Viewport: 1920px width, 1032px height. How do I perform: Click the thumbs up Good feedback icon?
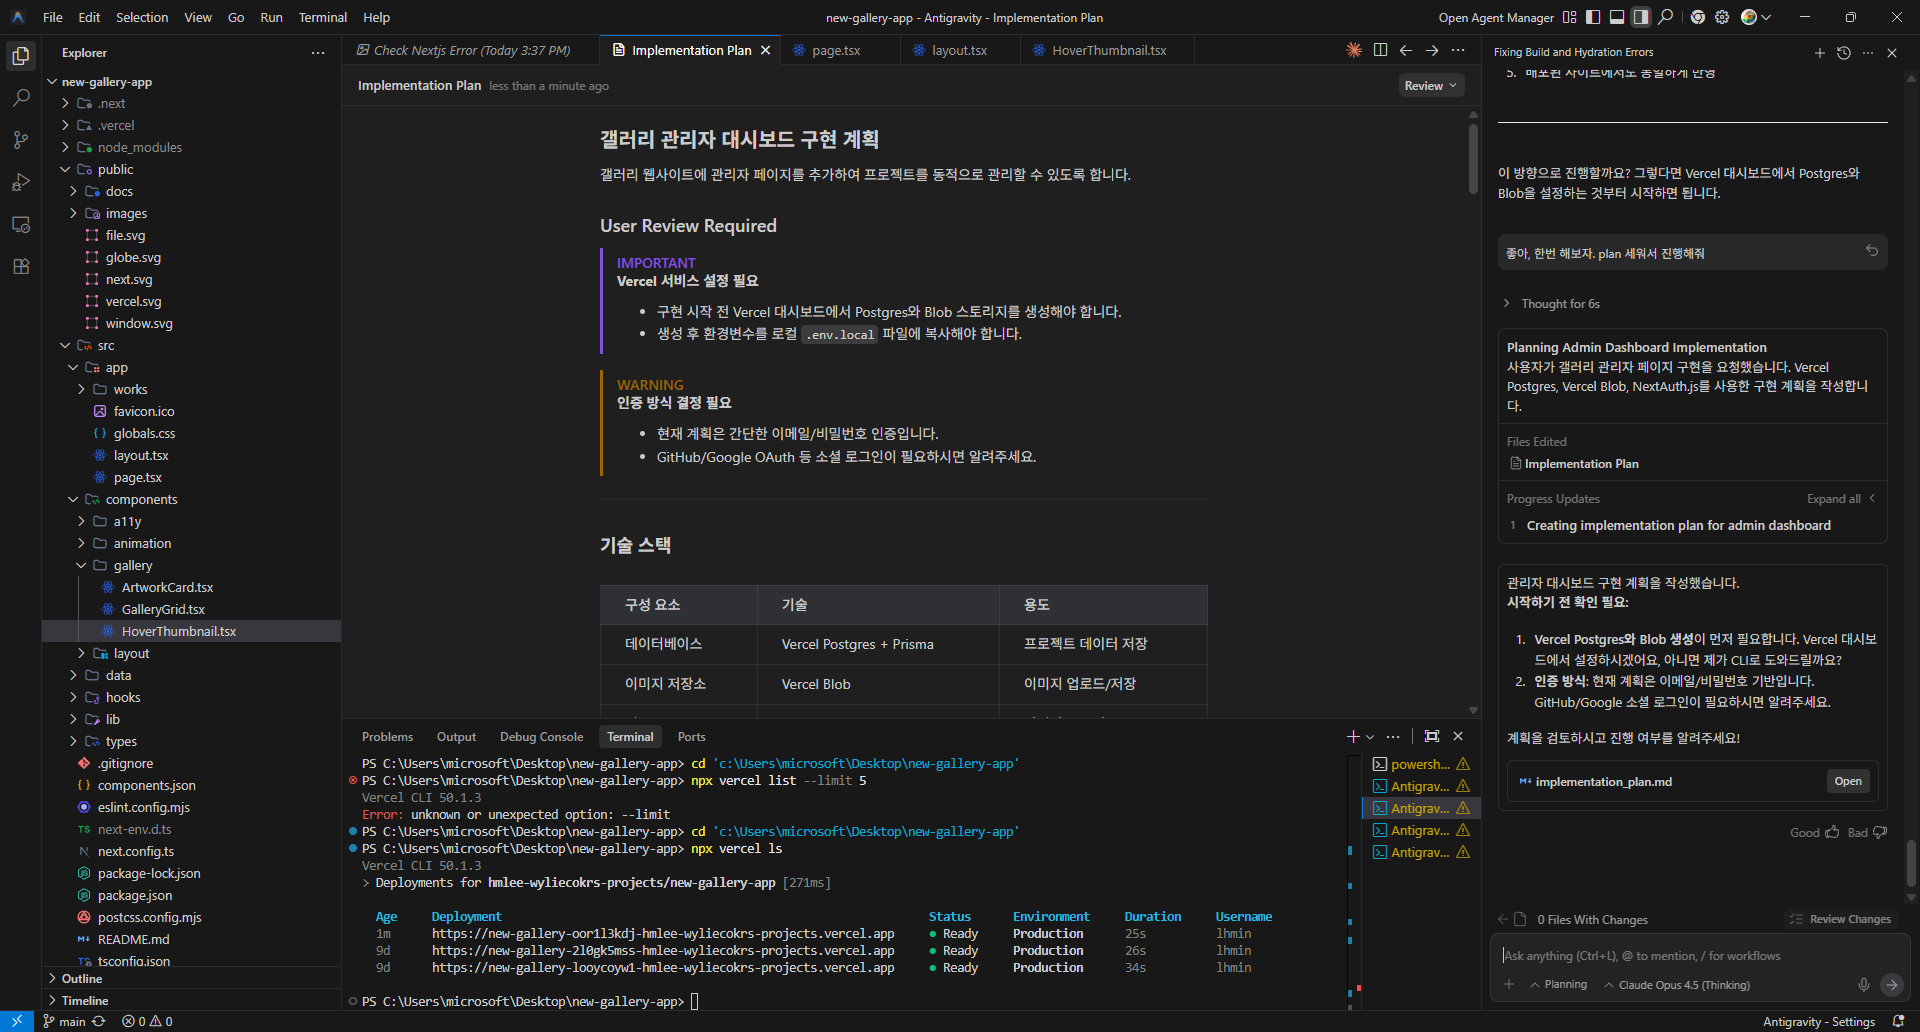[1832, 832]
